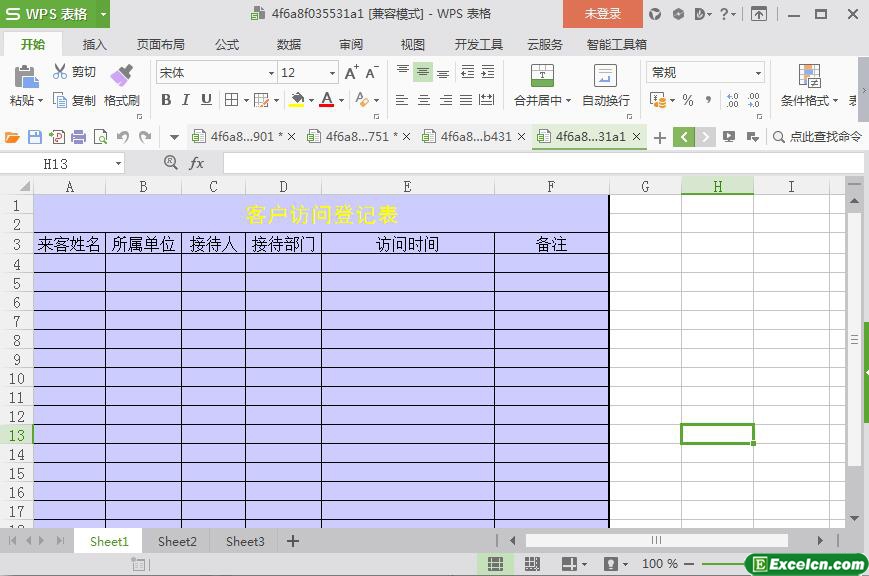The width and height of the screenshot is (869, 576).
Task: Switch to Sheet2 tab
Action: point(177,541)
